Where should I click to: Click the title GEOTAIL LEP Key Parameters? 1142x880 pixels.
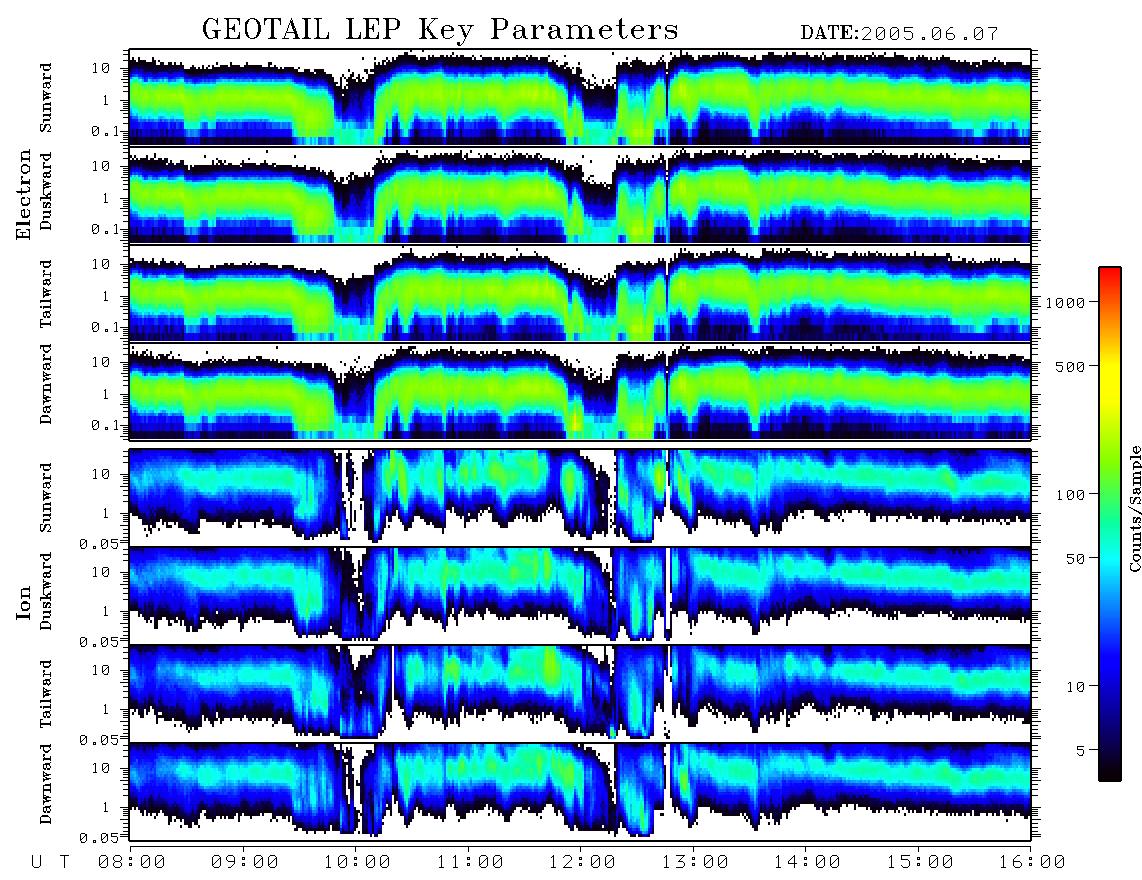pos(440,31)
